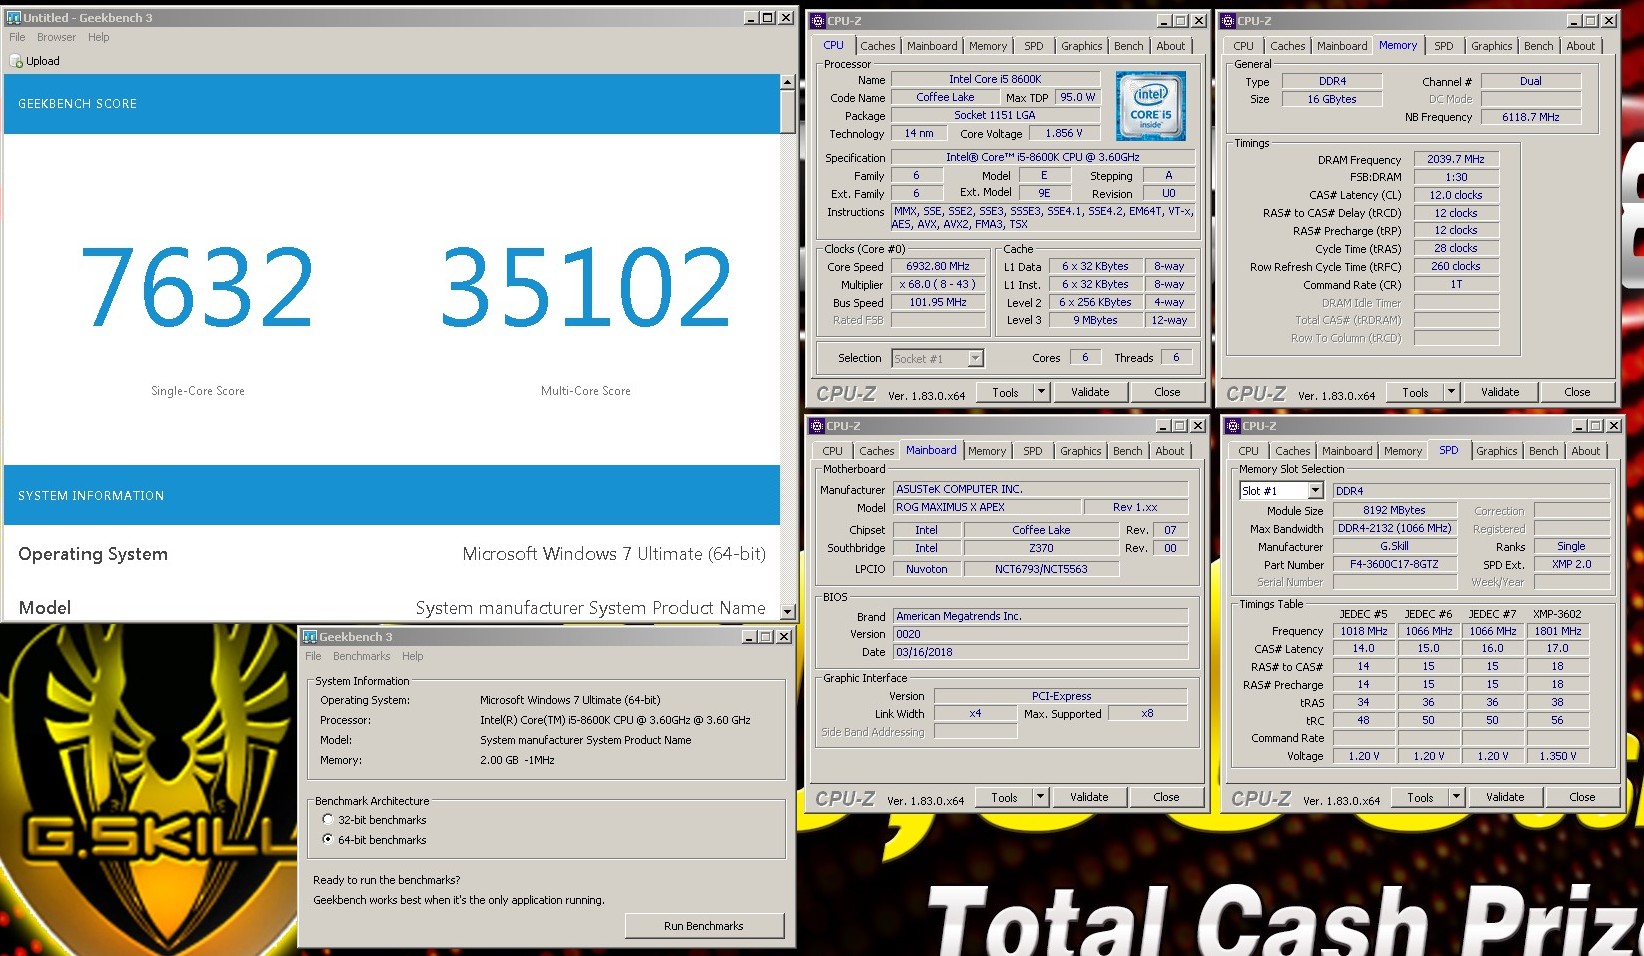Select 32-bit benchmarks option

(328, 820)
